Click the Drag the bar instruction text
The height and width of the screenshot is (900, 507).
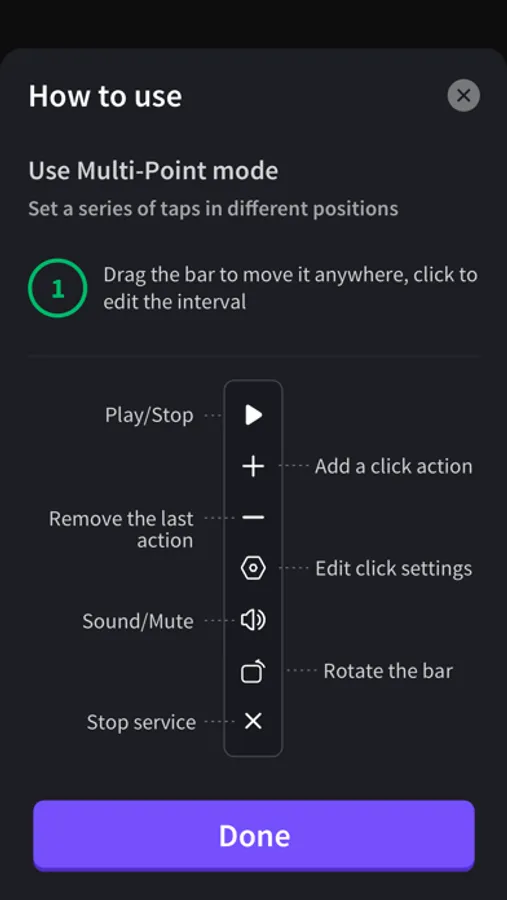[x=290, y=288]
